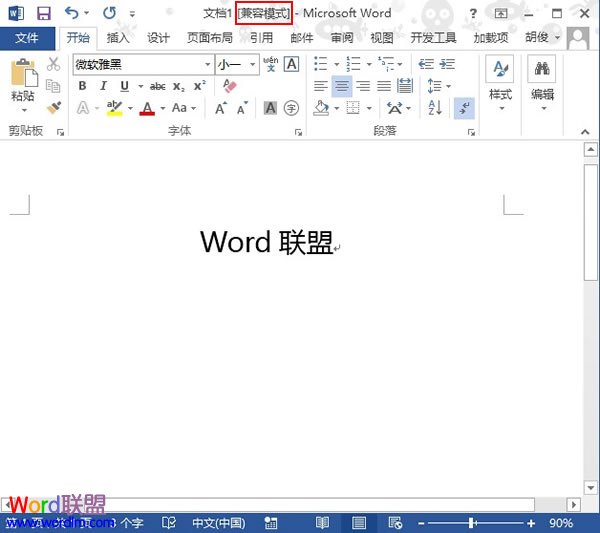Expand numbering list library arrow
The height and width of the screenshot is (533, 600).
tap(369, 64)
